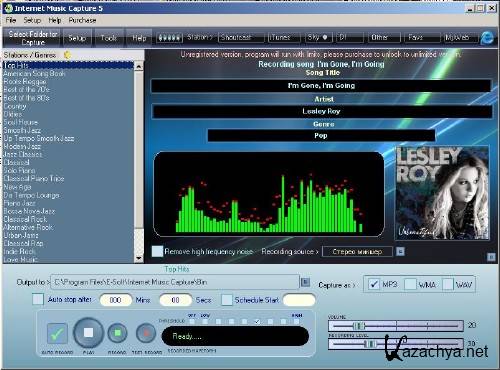Click the Recording Level slider handle
The image size is (500, 370).
pyautogui.click(x=370, y=344)
